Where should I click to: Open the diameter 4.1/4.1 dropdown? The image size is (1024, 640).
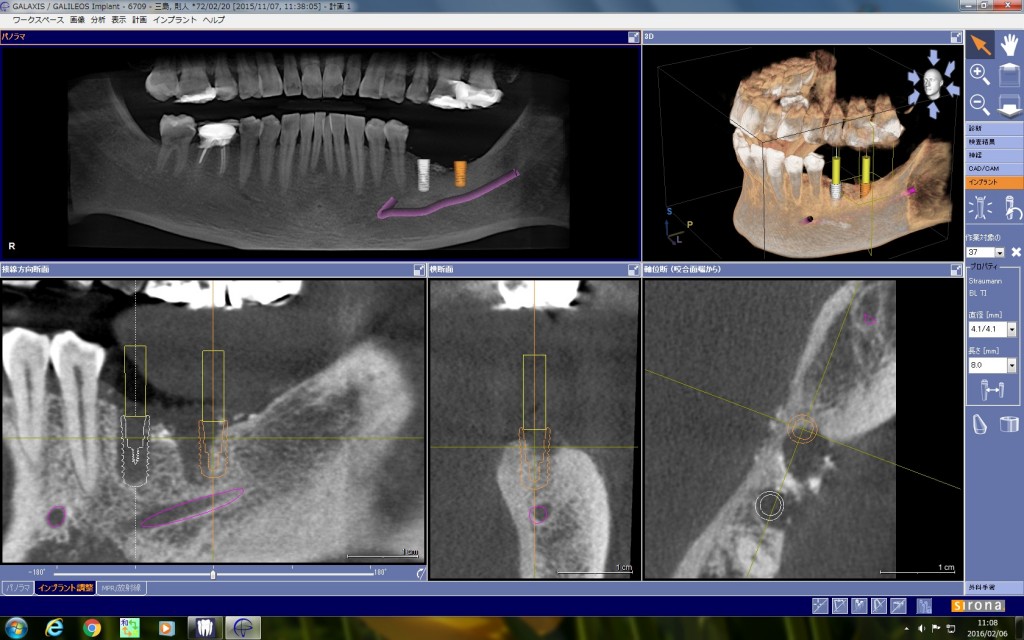pos(1012,330)
